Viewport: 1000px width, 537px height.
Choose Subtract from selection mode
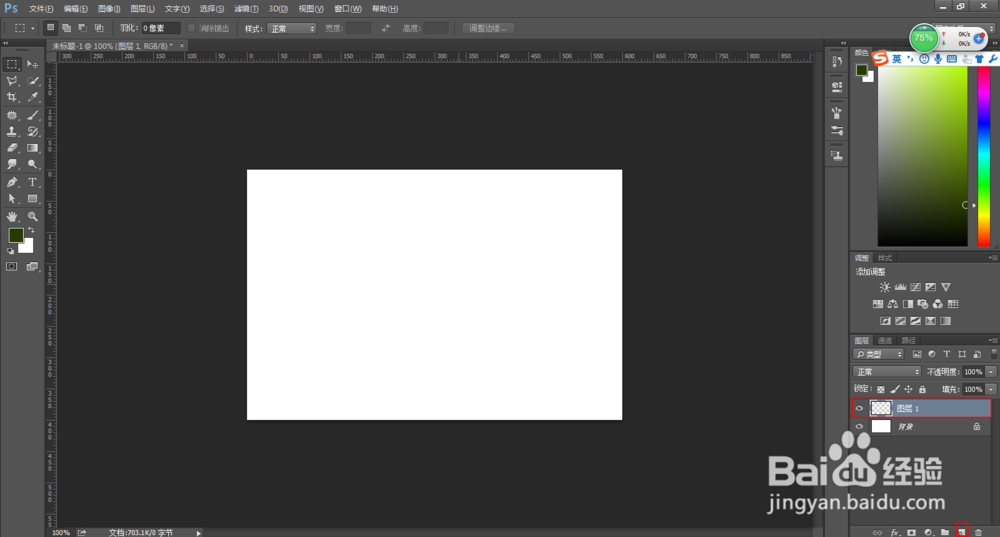coord(82,28)
